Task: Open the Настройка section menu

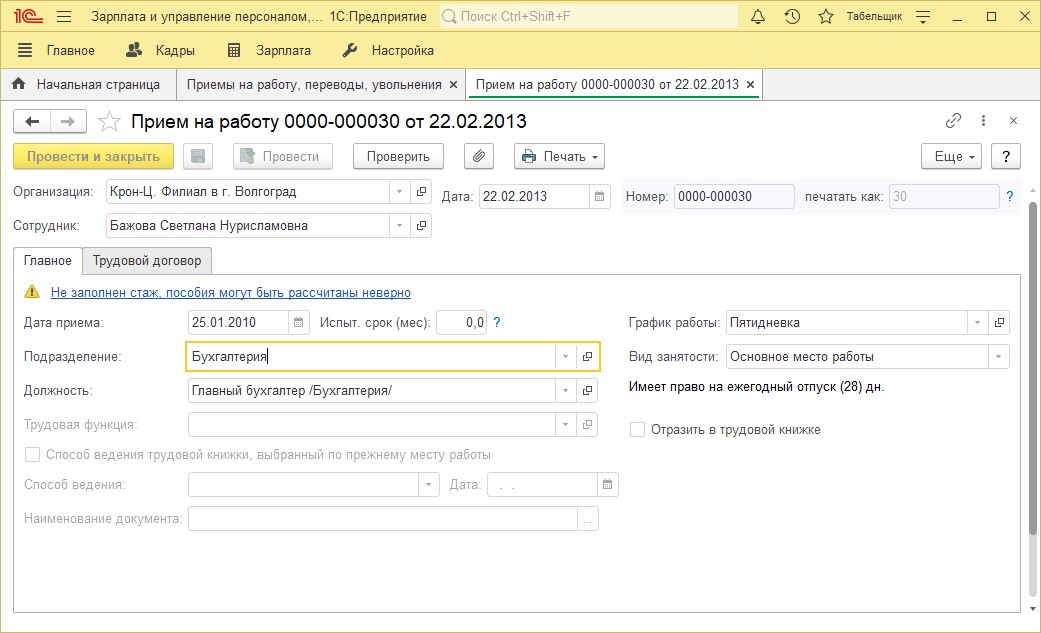Action: pyautogui.click(x=388, y=50)
